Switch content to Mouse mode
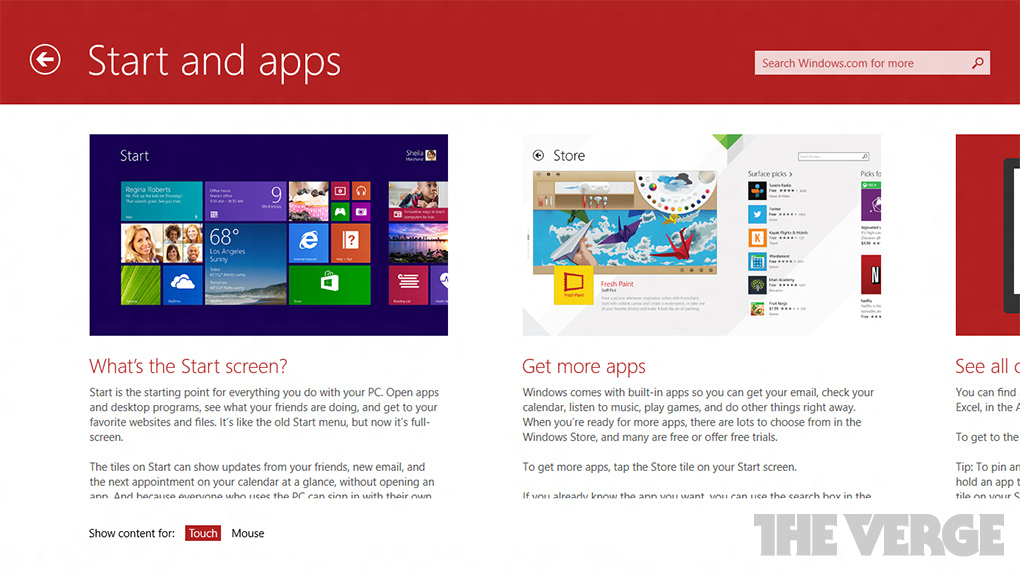 tap(248, 533)
